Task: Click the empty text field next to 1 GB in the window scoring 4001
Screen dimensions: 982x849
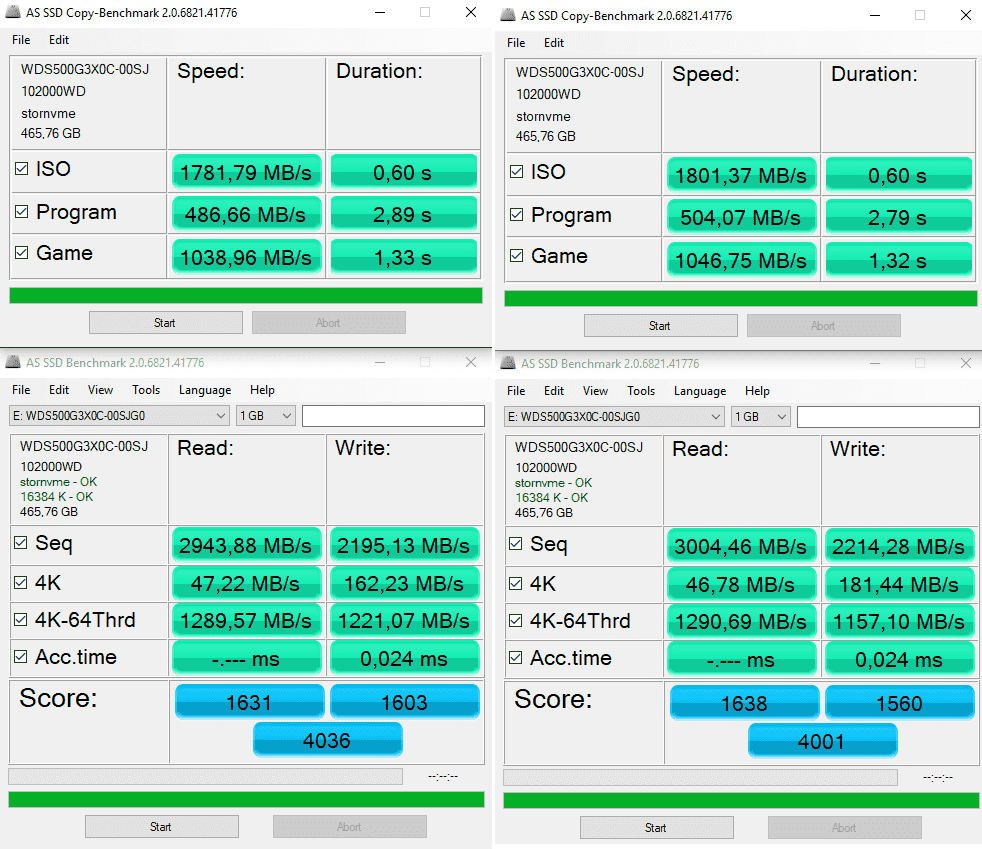Action: click(887, 417)
